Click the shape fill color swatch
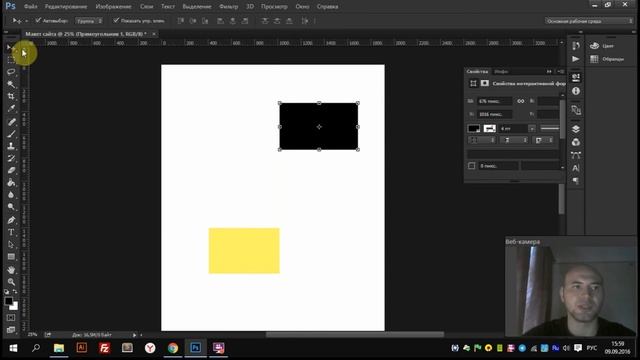Viewport: 640px width, 360px height. [474, 129]
